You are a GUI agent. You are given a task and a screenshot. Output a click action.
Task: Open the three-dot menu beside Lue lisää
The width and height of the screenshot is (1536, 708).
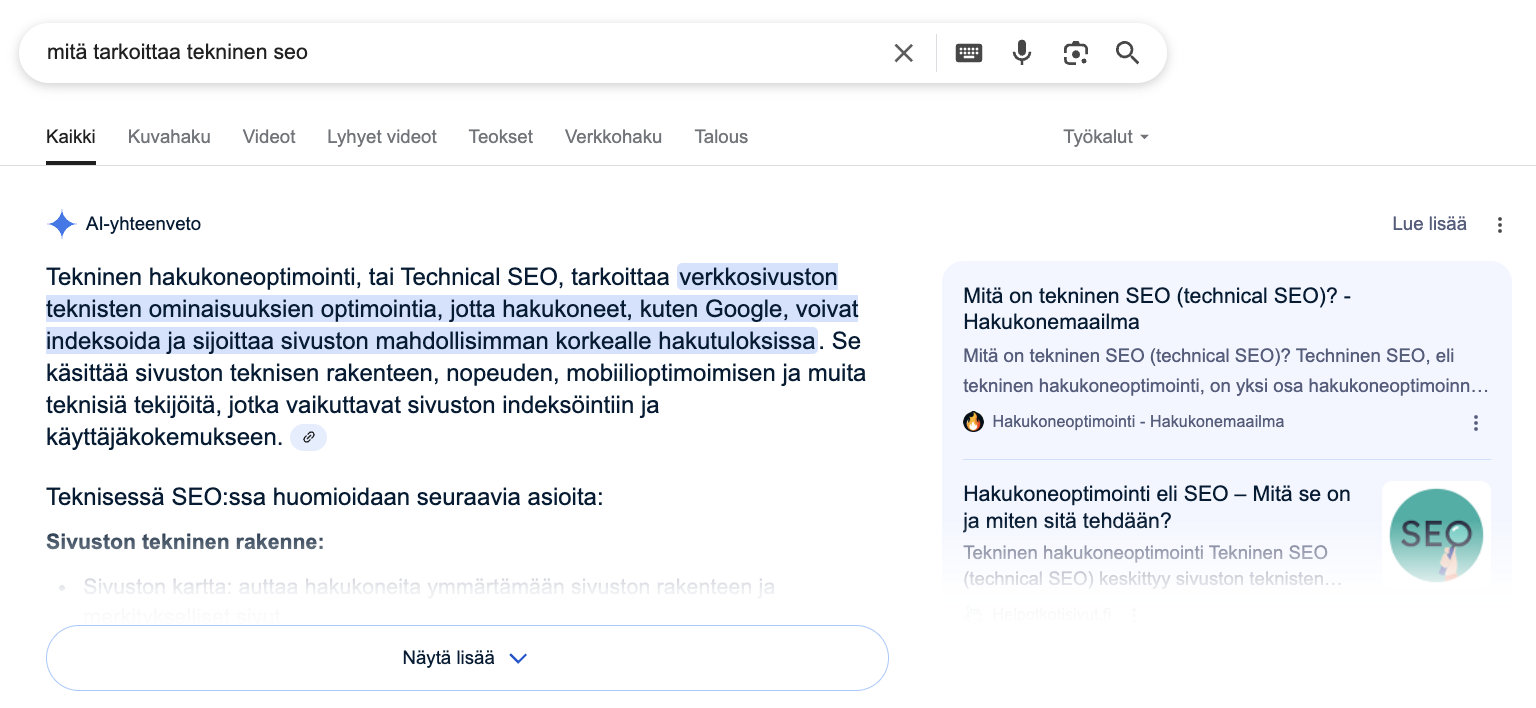pos(1499,225)
